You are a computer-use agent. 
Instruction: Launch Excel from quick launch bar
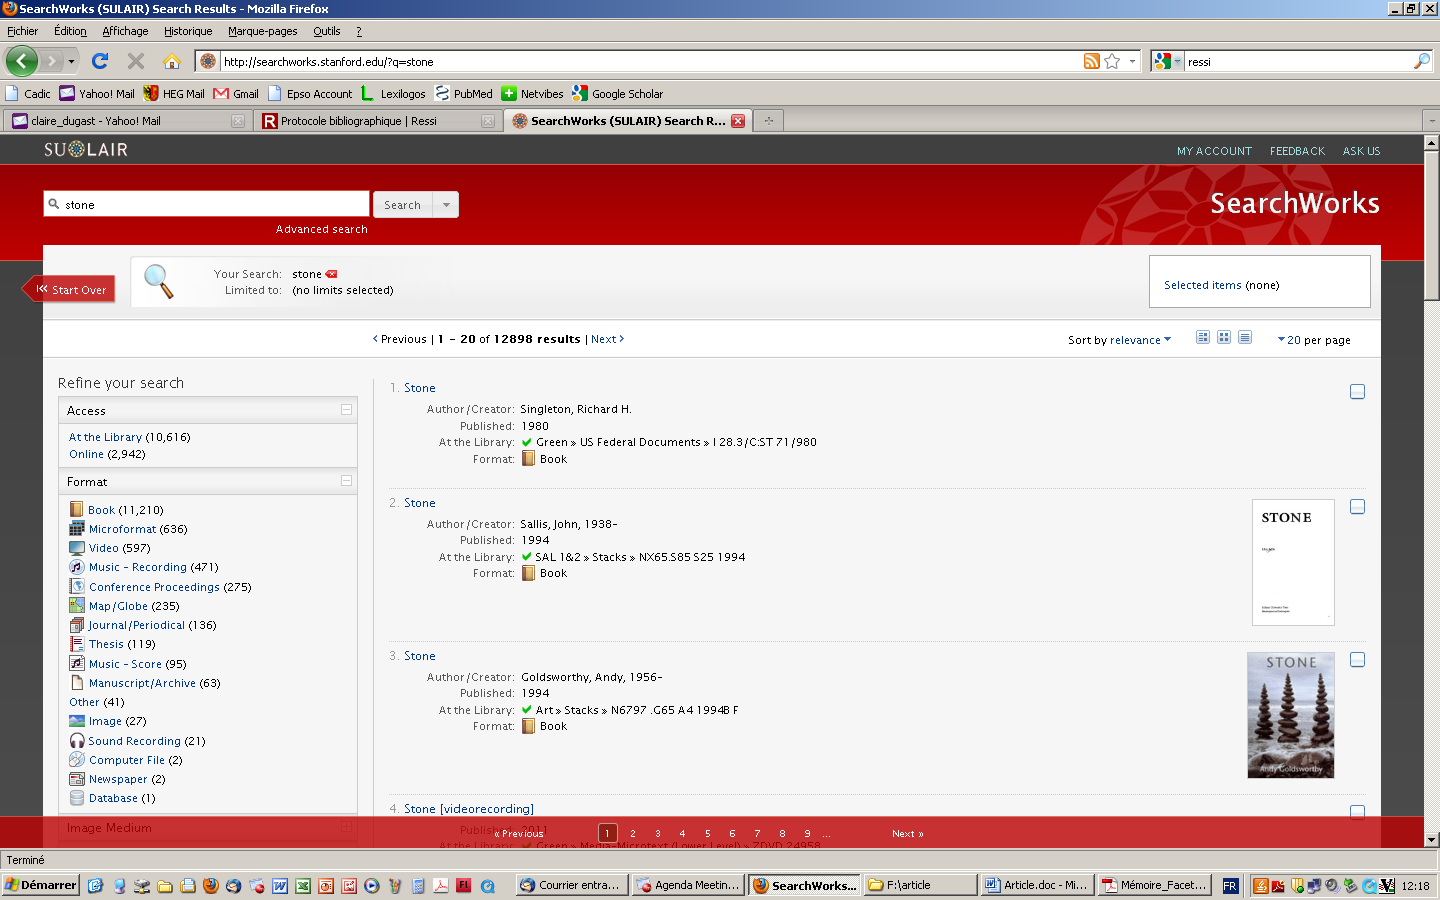(303, 886)
